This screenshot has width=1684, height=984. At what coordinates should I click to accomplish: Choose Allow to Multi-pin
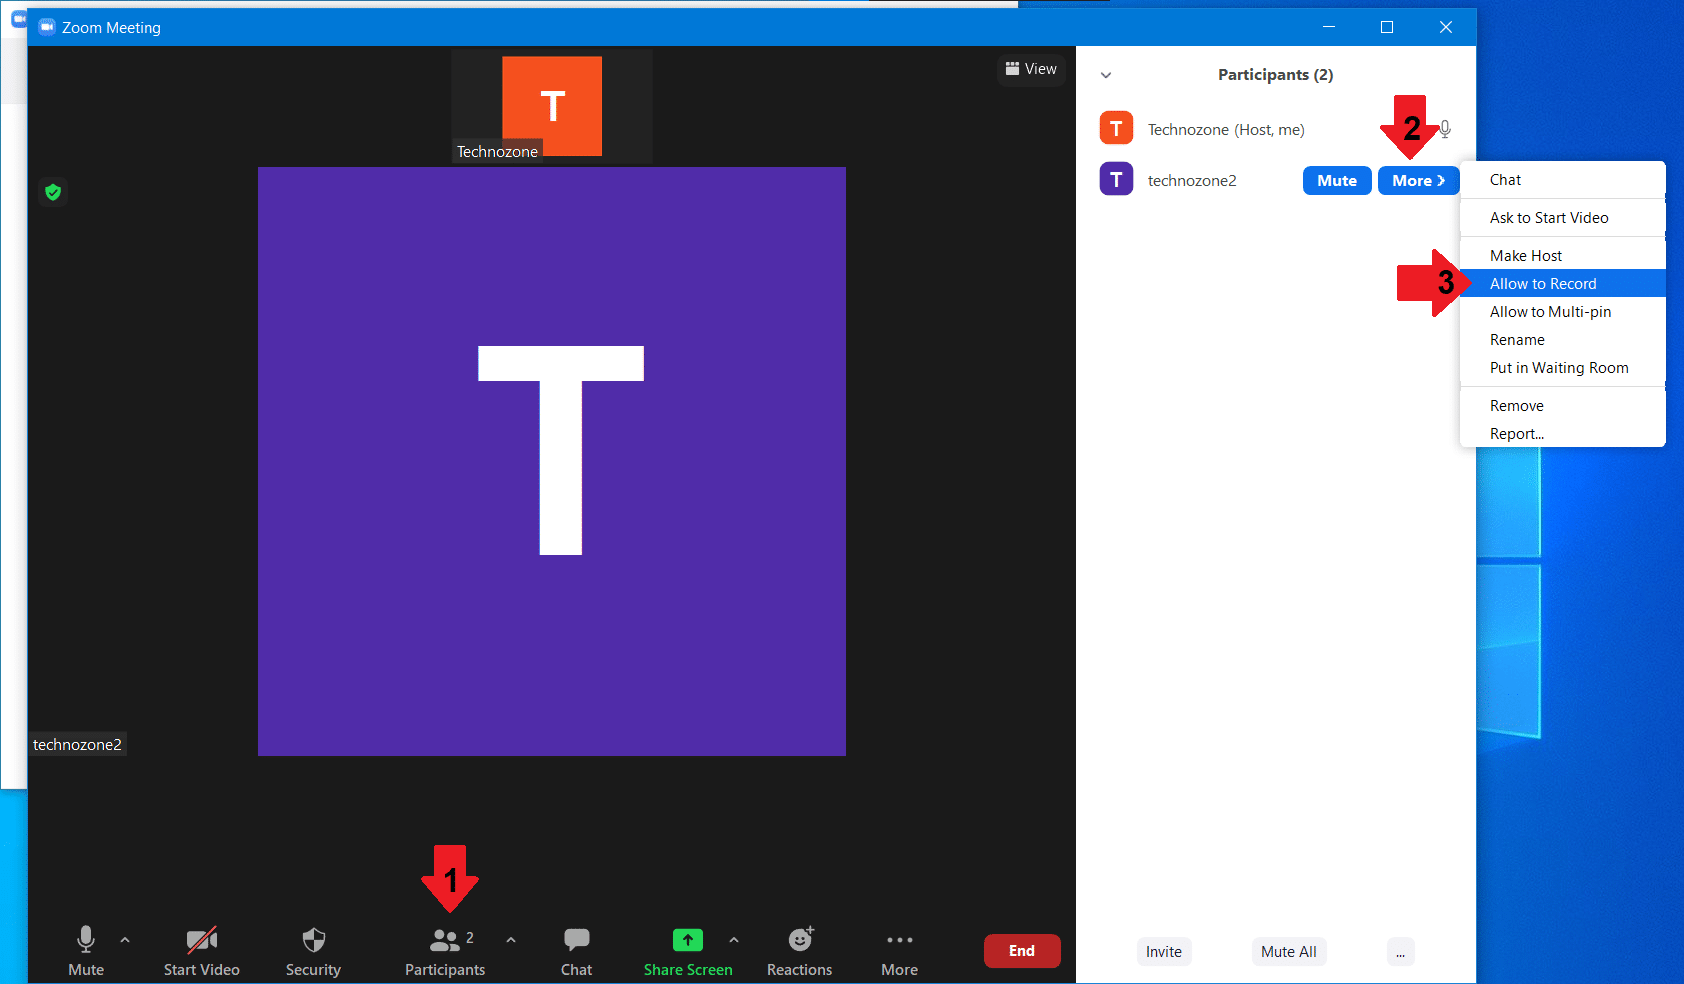1563,312
